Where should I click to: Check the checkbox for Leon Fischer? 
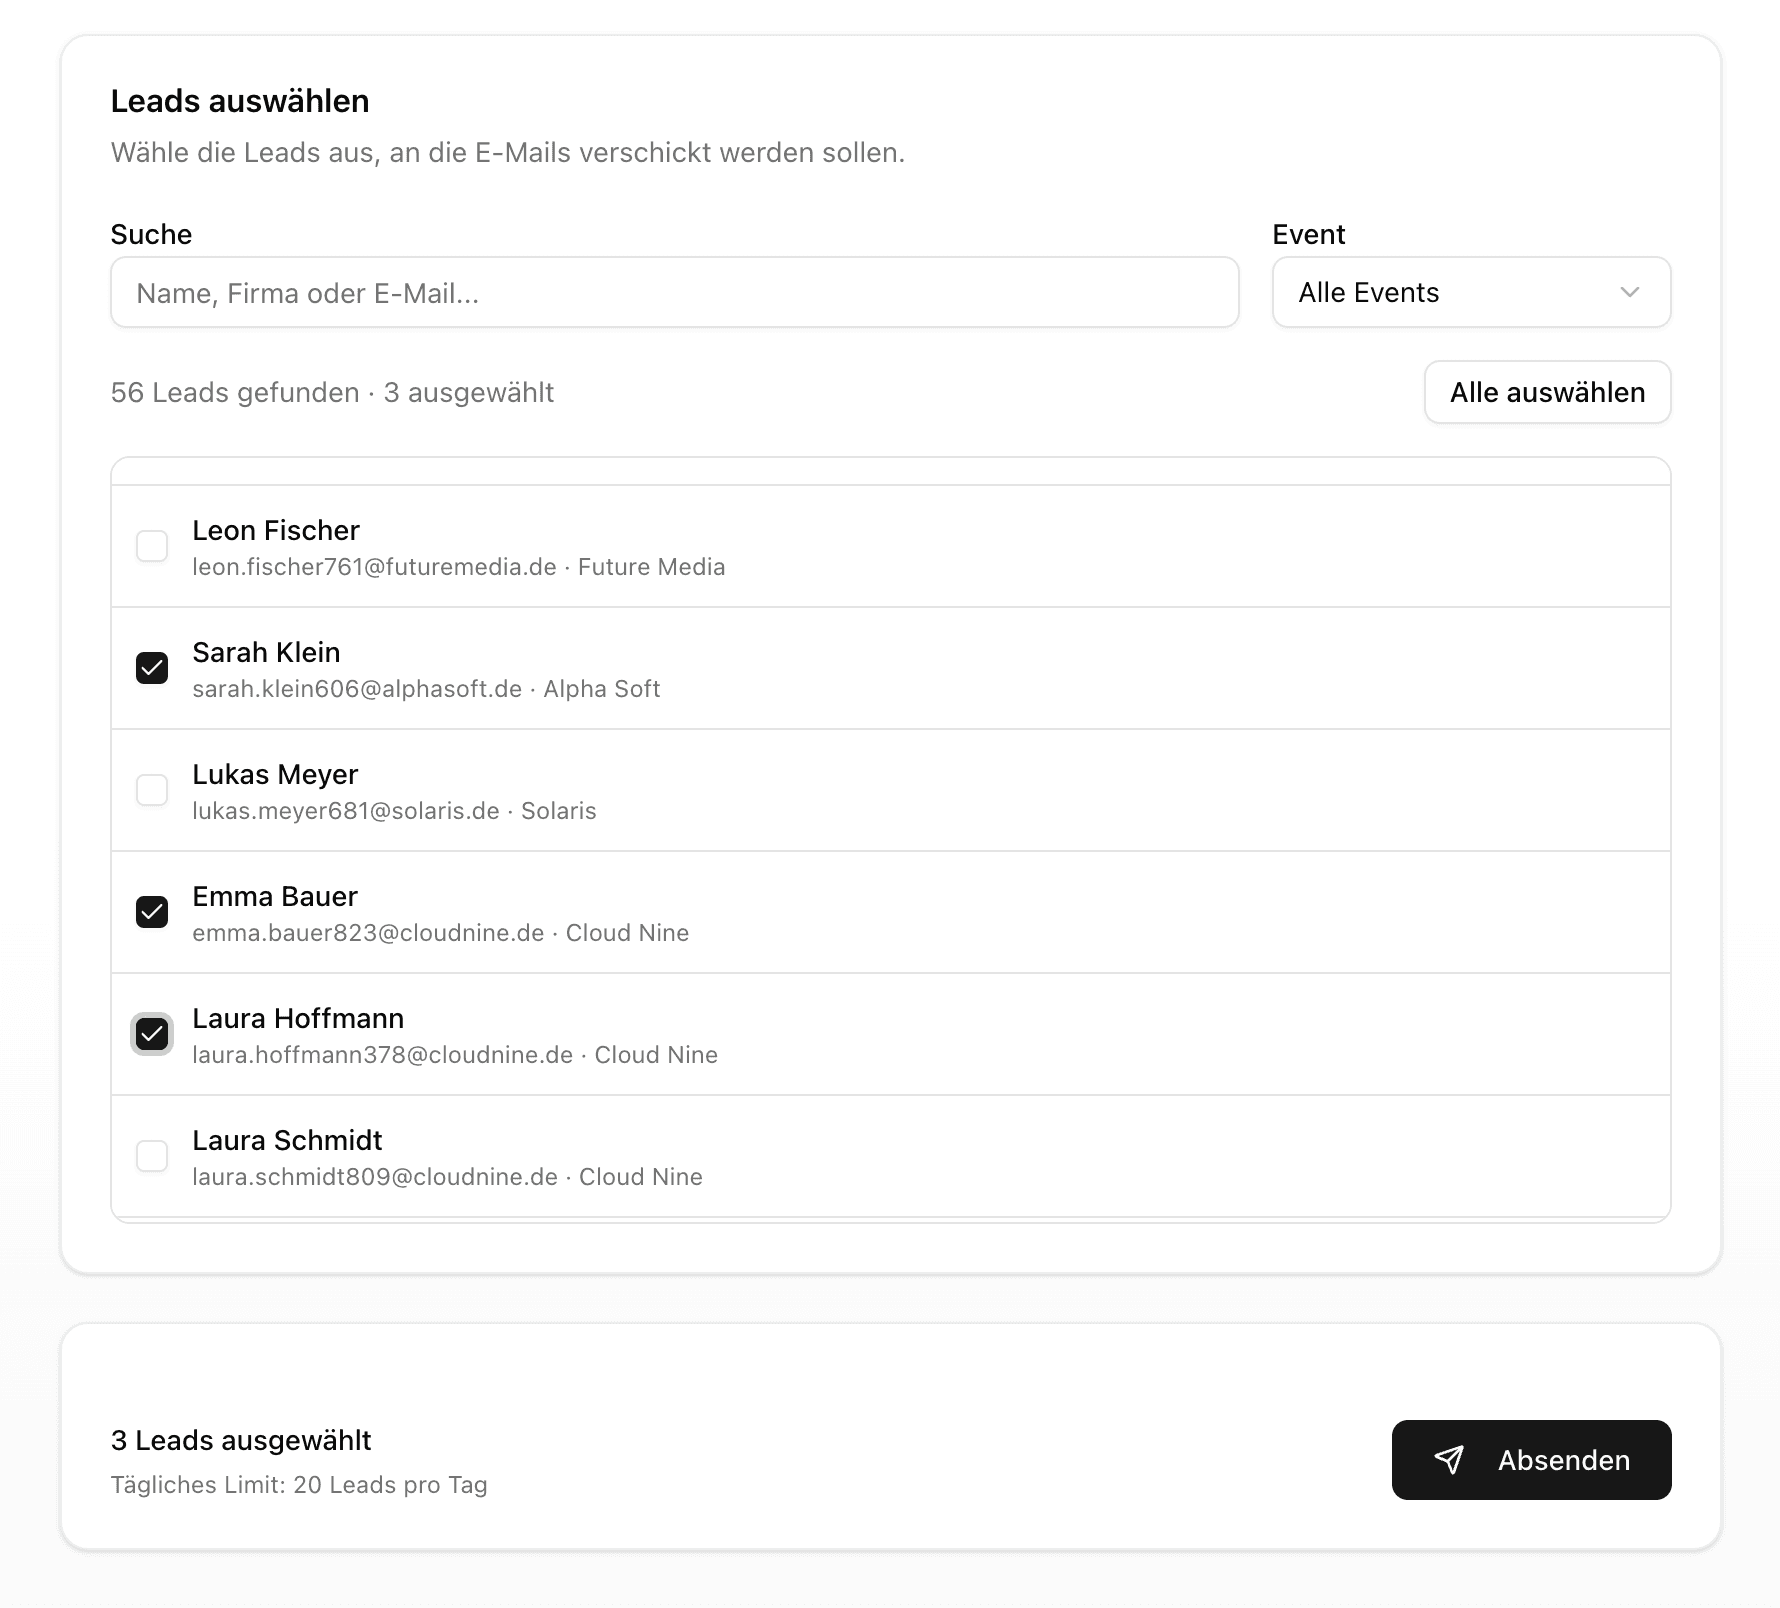coord(152,546)
